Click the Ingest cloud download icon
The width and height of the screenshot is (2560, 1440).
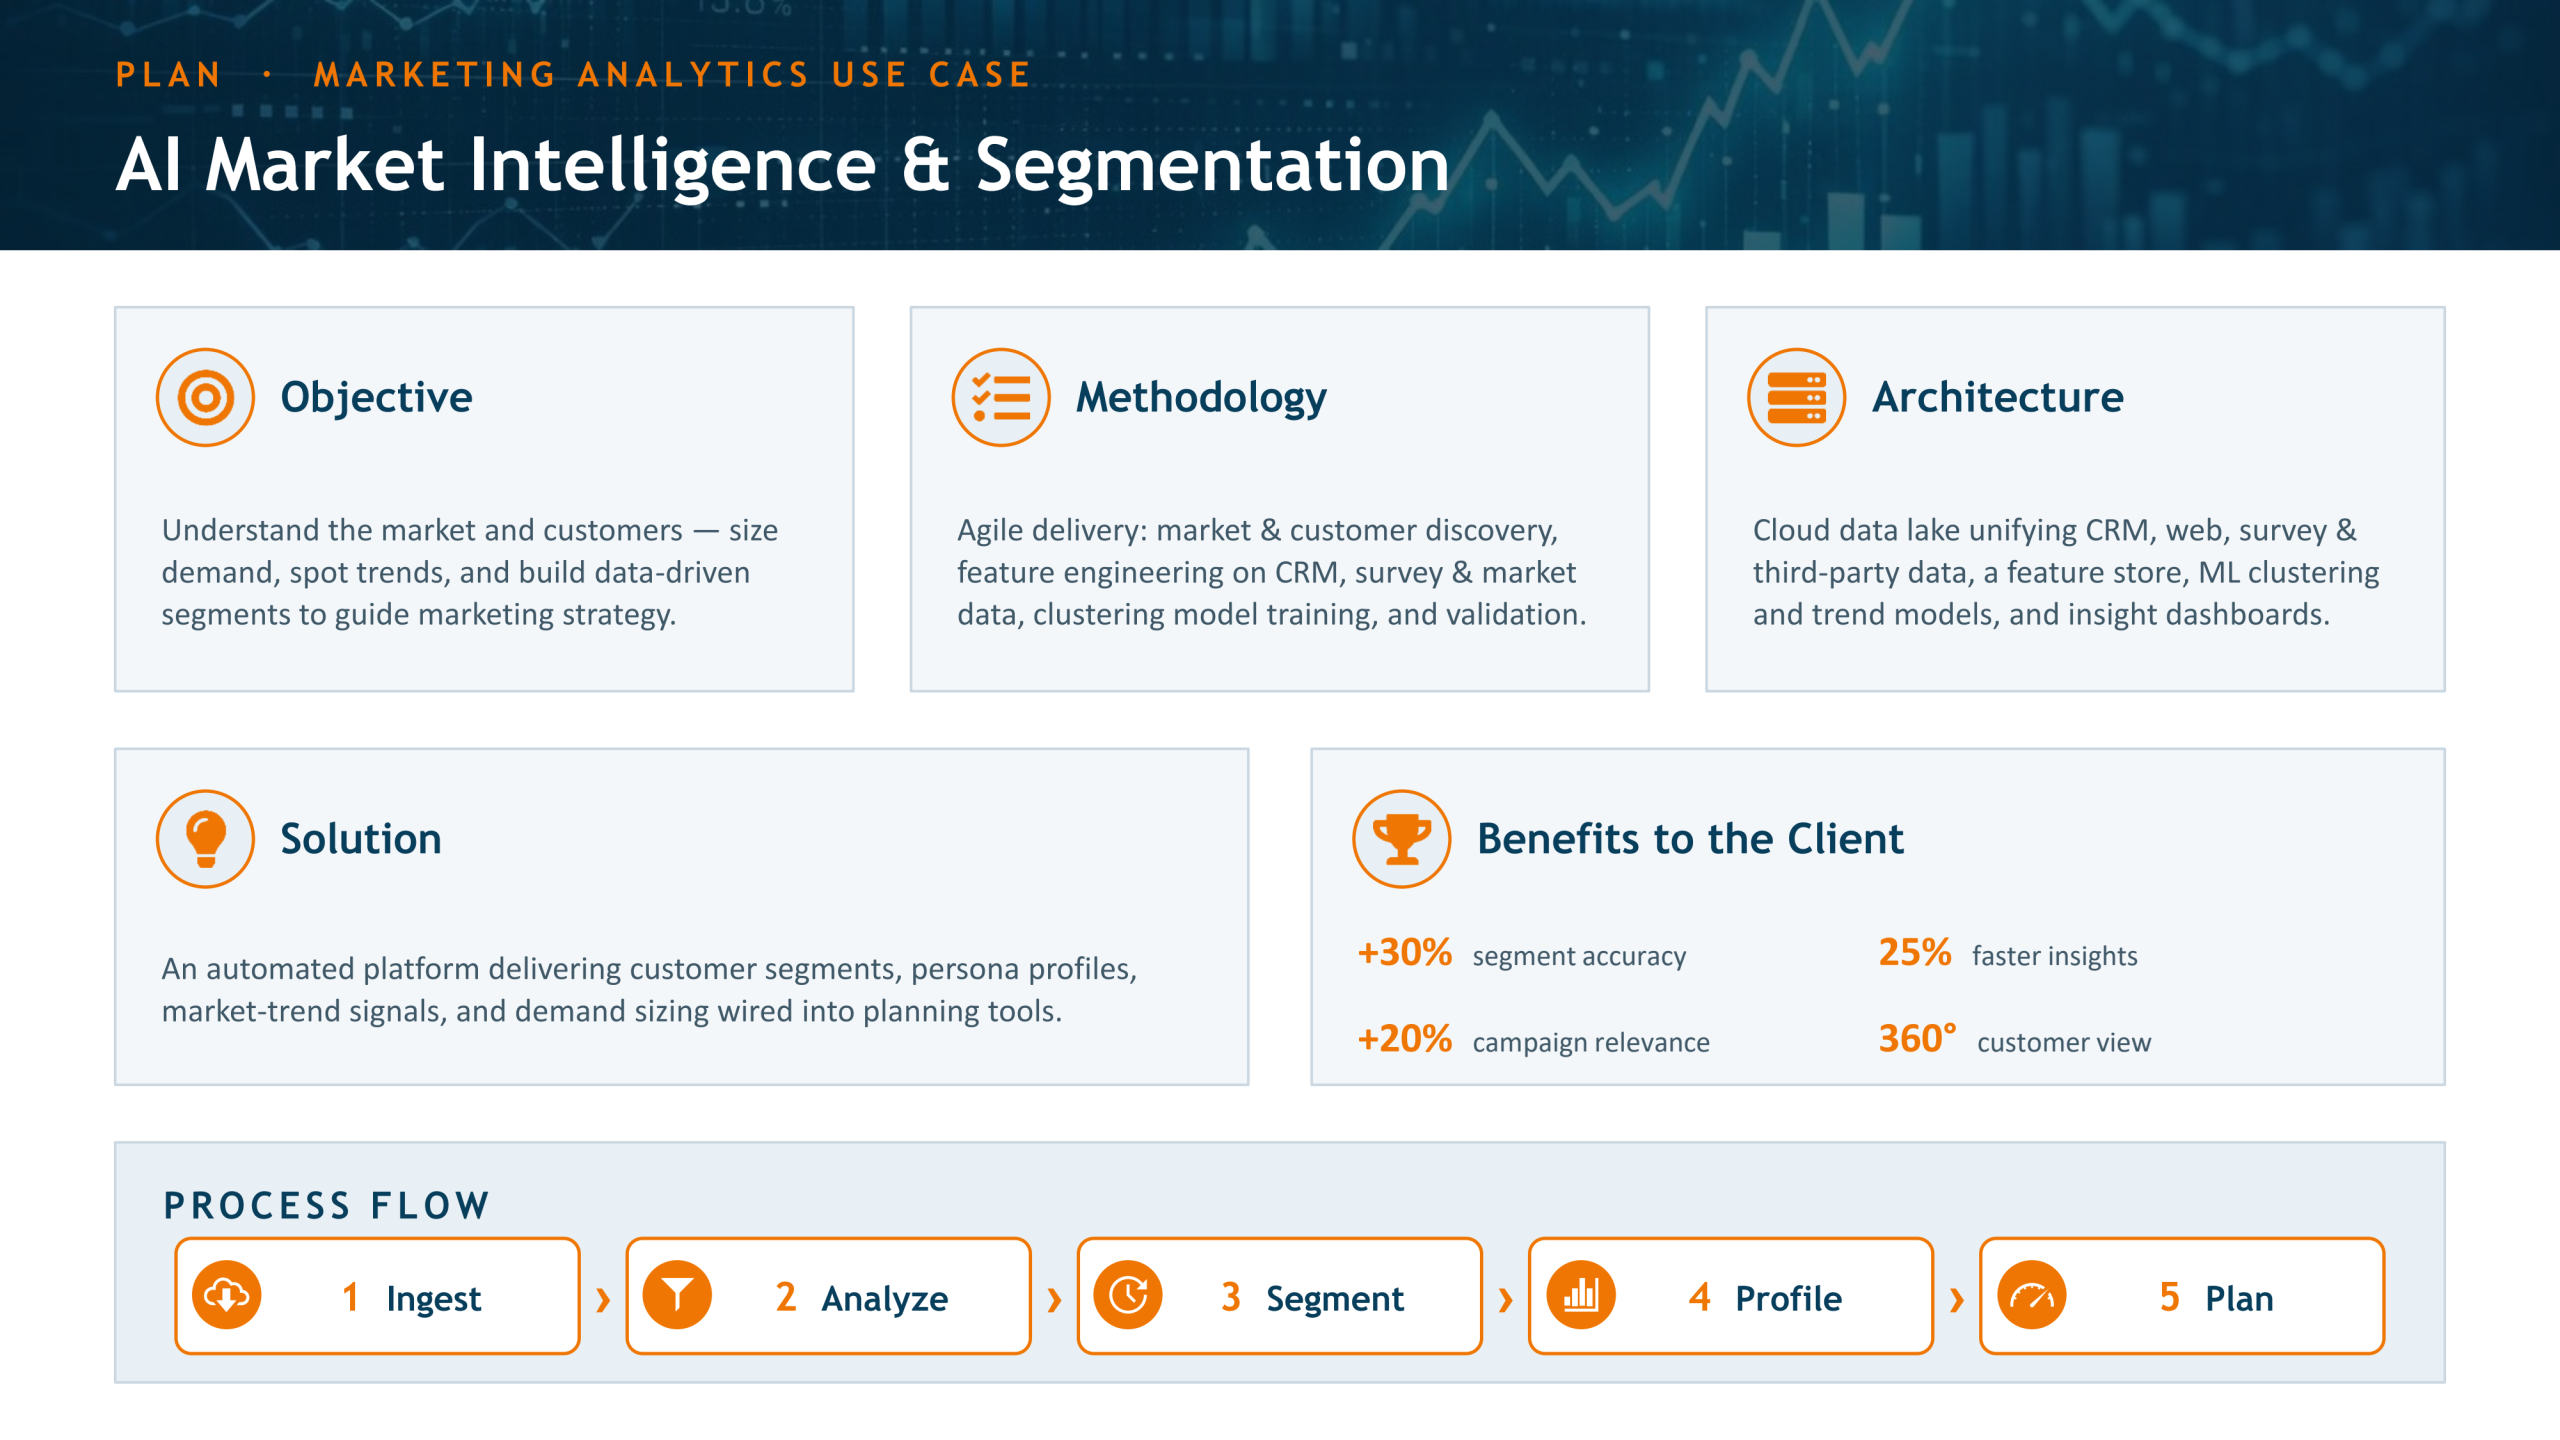227,1295
